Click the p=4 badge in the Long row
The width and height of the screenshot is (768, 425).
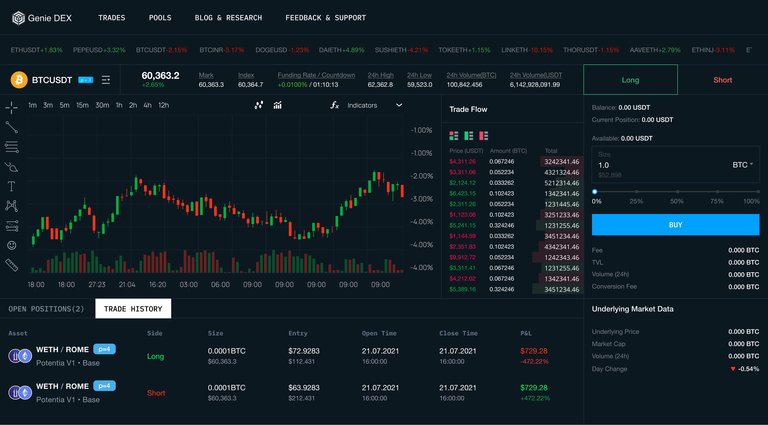(104, 349)
